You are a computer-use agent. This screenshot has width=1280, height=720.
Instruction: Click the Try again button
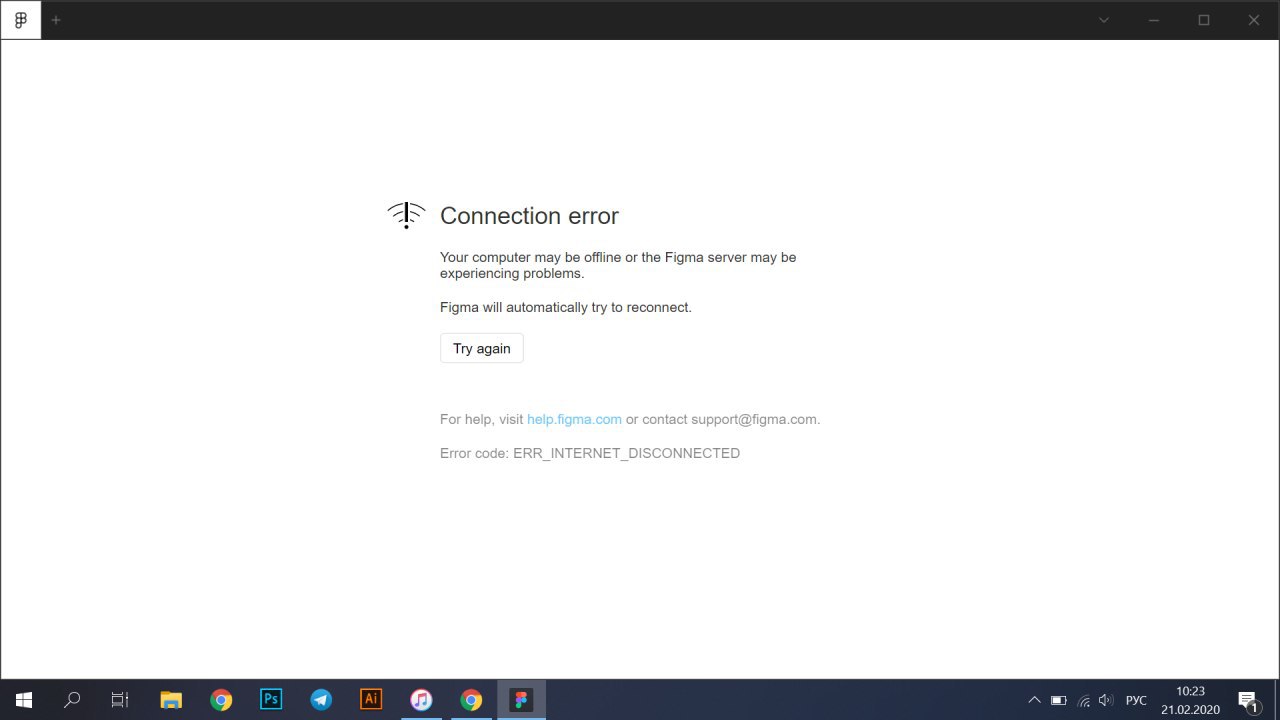[482, 348]
